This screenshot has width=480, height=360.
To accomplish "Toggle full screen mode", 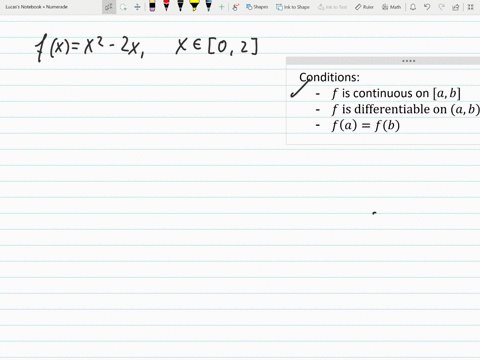I will [x=471, y=7].
